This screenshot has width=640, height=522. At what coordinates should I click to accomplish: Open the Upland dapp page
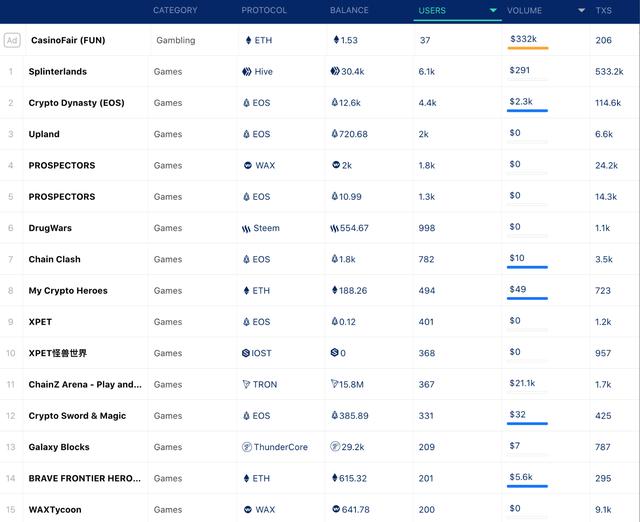click(44, 134)
